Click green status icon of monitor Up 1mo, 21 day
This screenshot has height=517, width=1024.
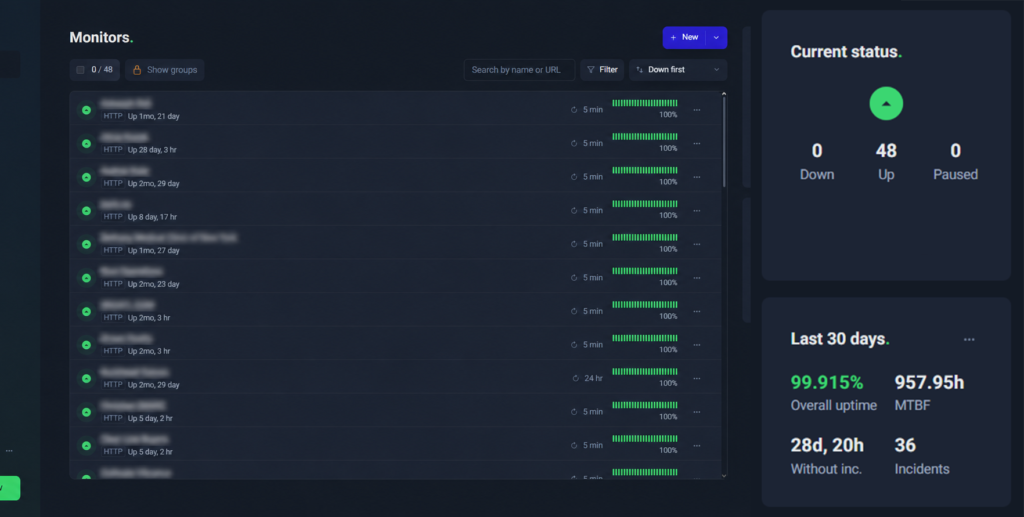tap(86, 110)
